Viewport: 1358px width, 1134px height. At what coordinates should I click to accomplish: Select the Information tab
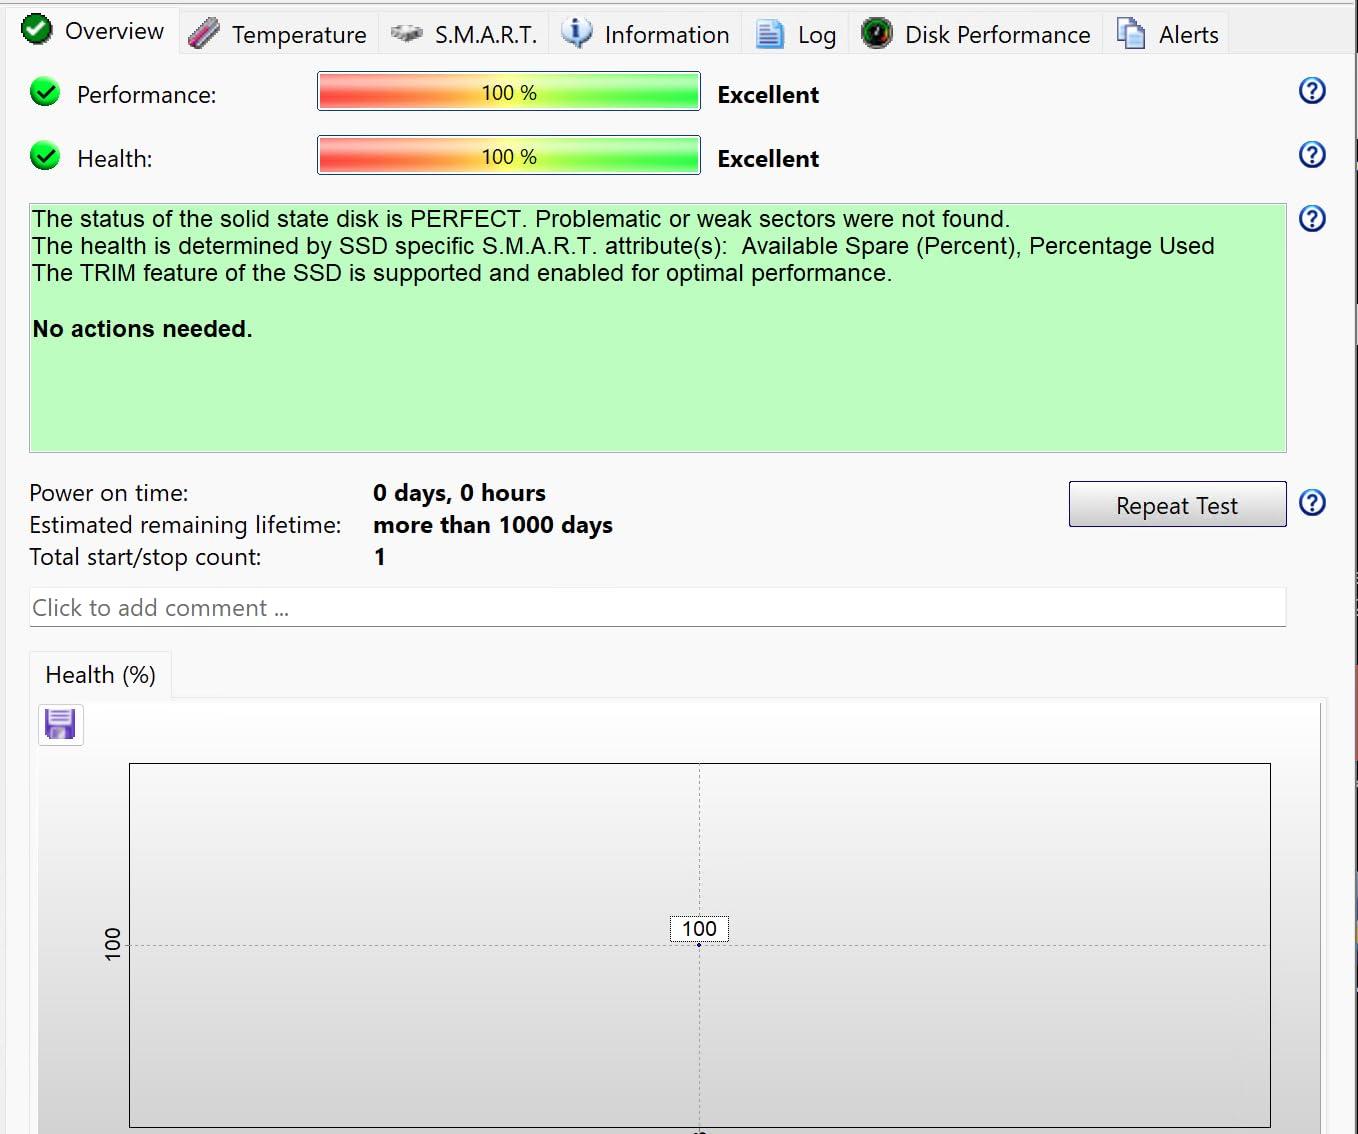[646, 35]
